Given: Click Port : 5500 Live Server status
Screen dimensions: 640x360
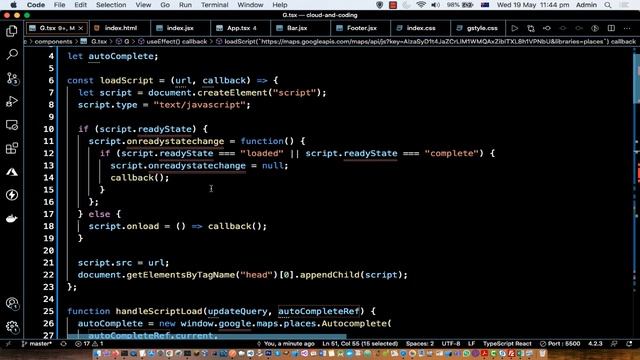Looking at the screenshot, I should pos(560,344).
